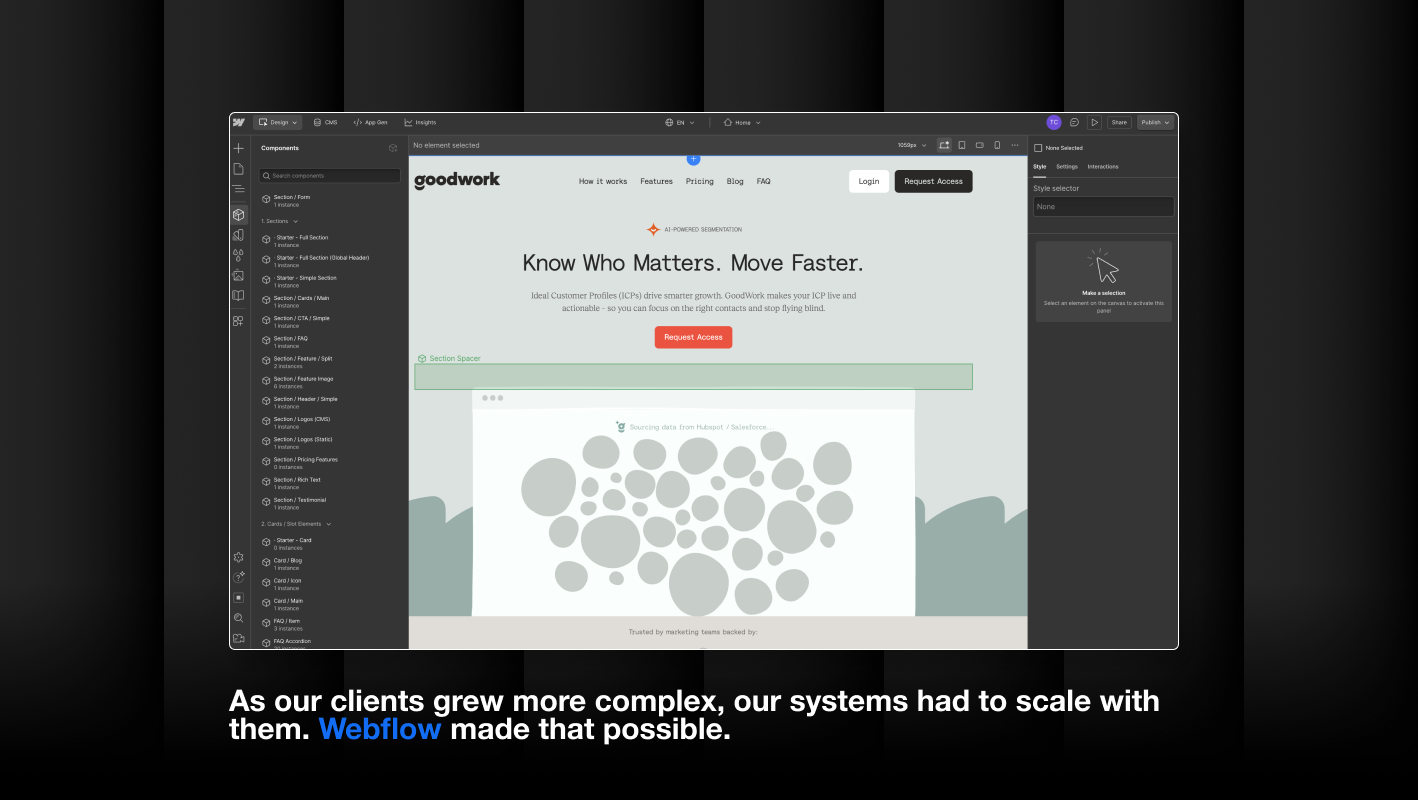Open the EN language dropdown
1418x800 pixels.
point(678,122)
